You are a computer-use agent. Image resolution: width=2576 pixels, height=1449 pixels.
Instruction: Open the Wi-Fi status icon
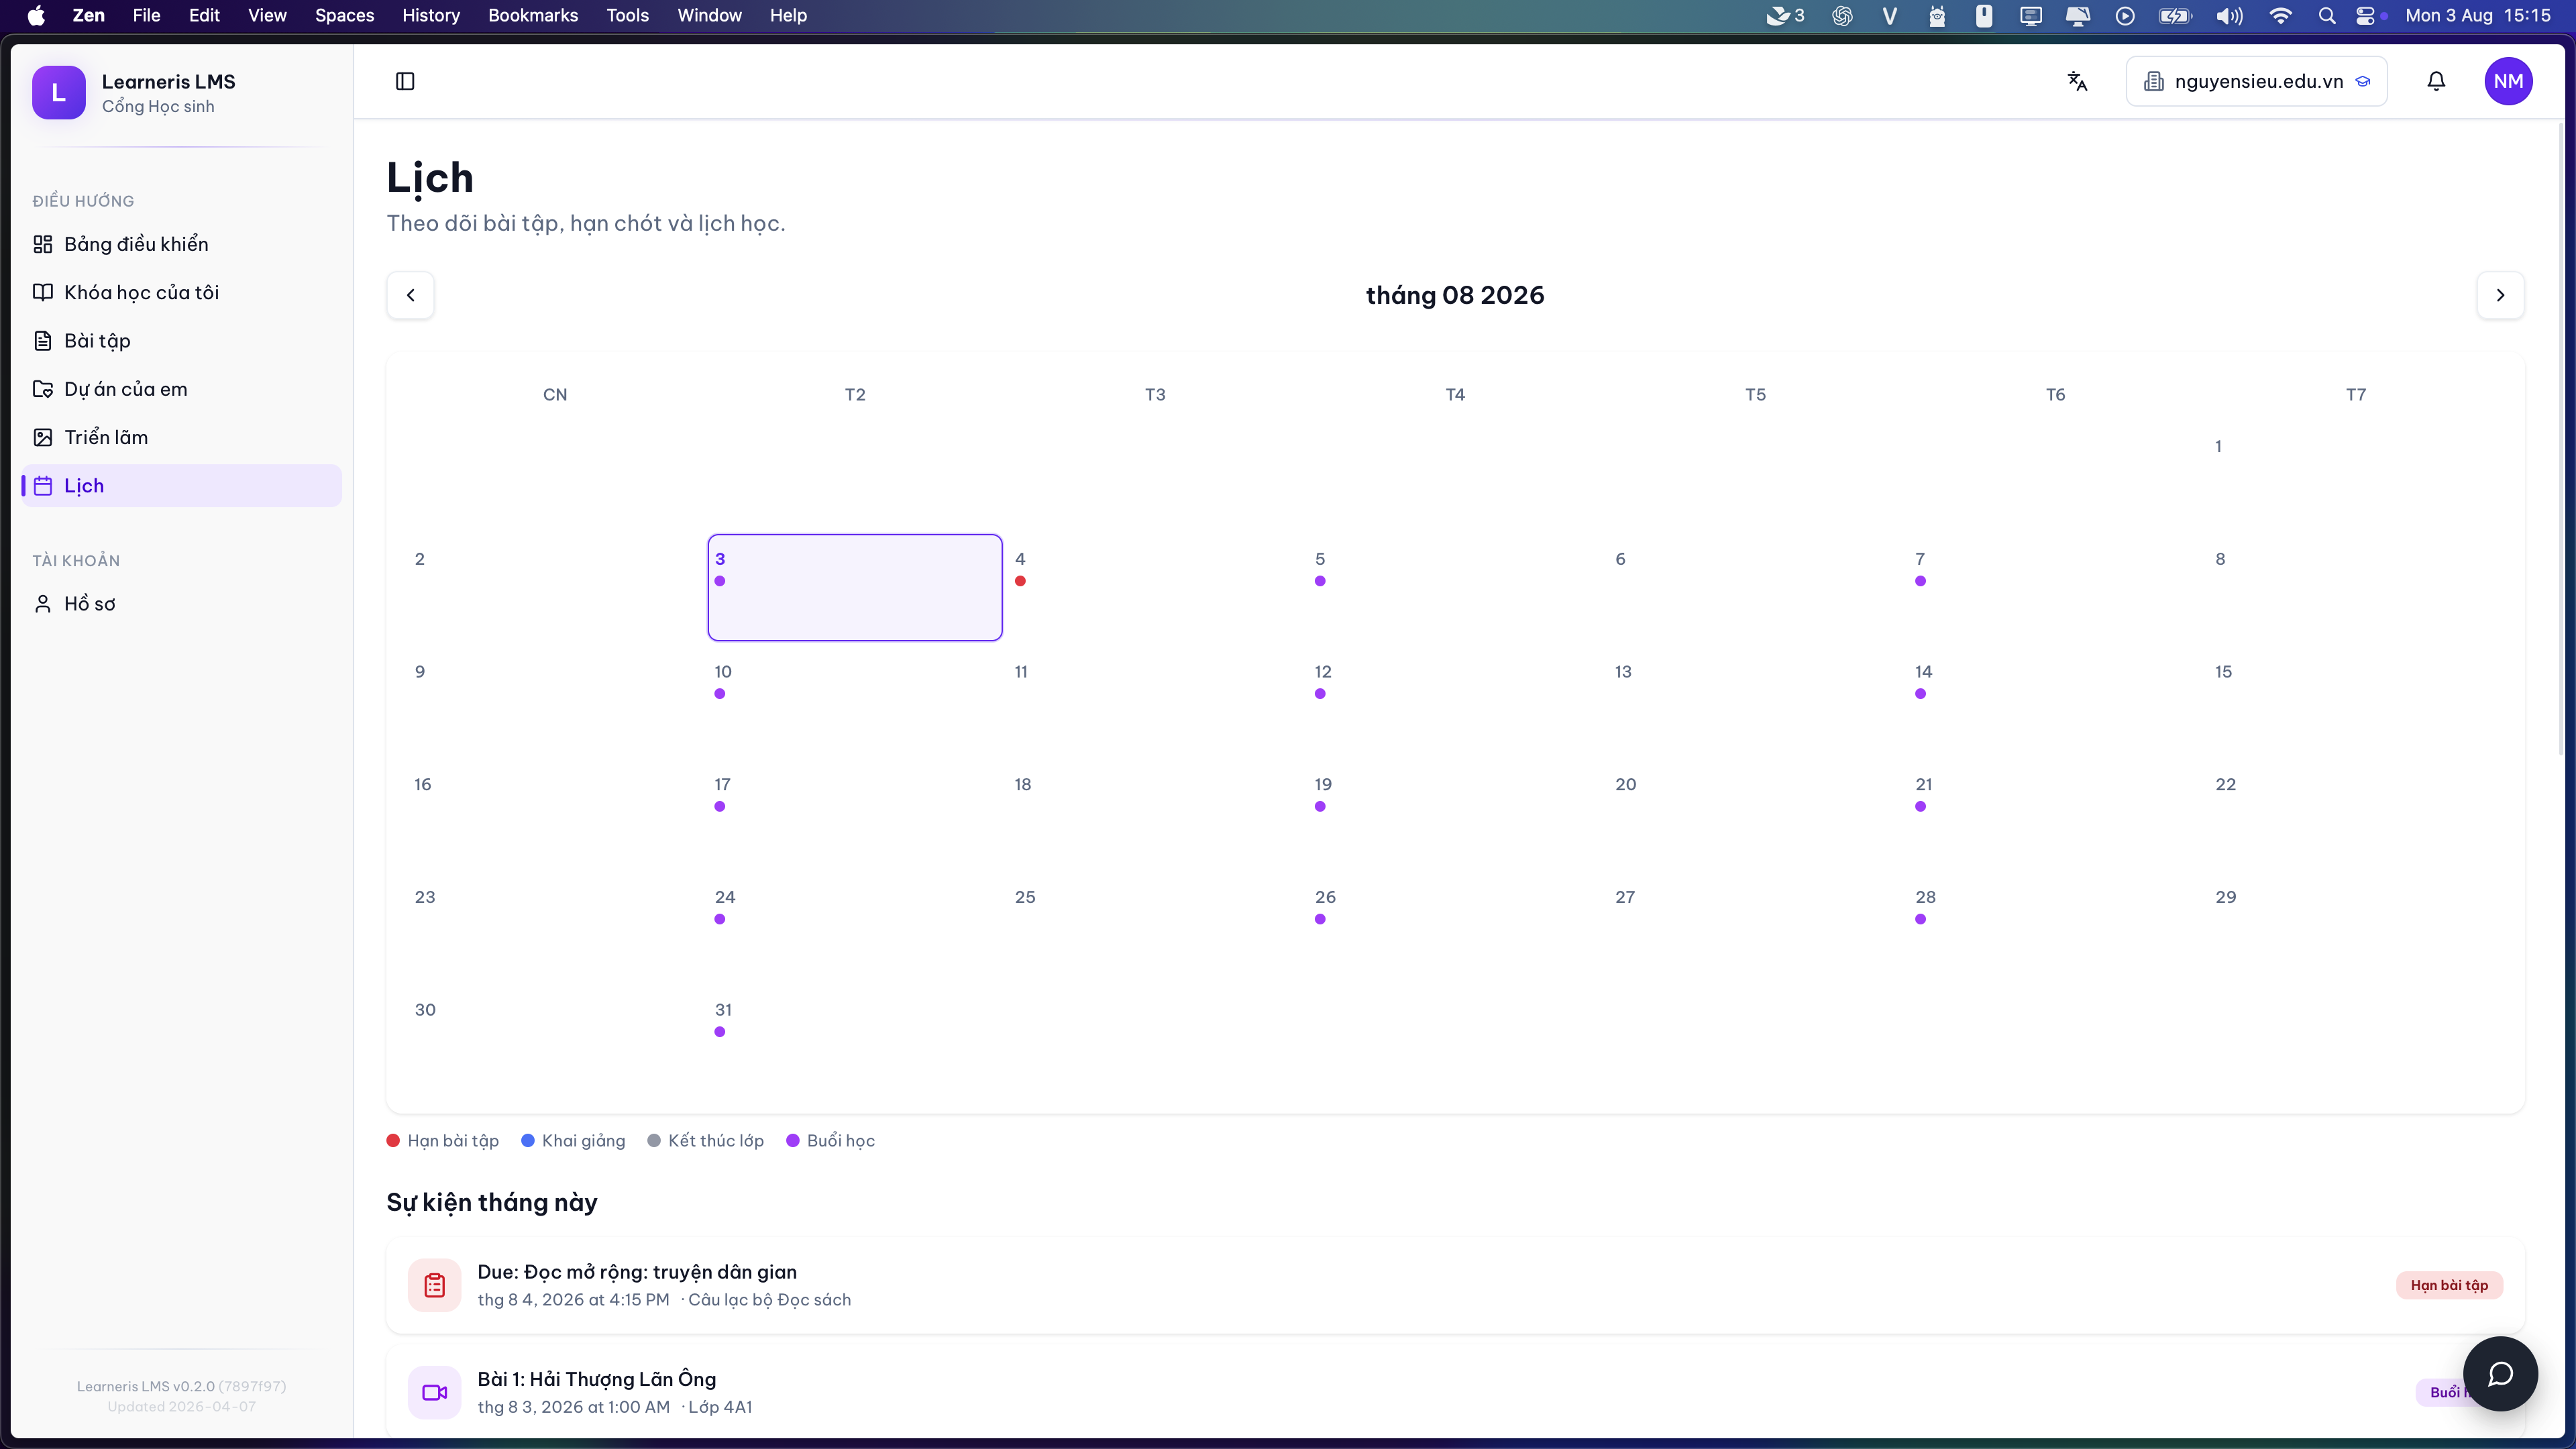click(x=2280, y=15)
